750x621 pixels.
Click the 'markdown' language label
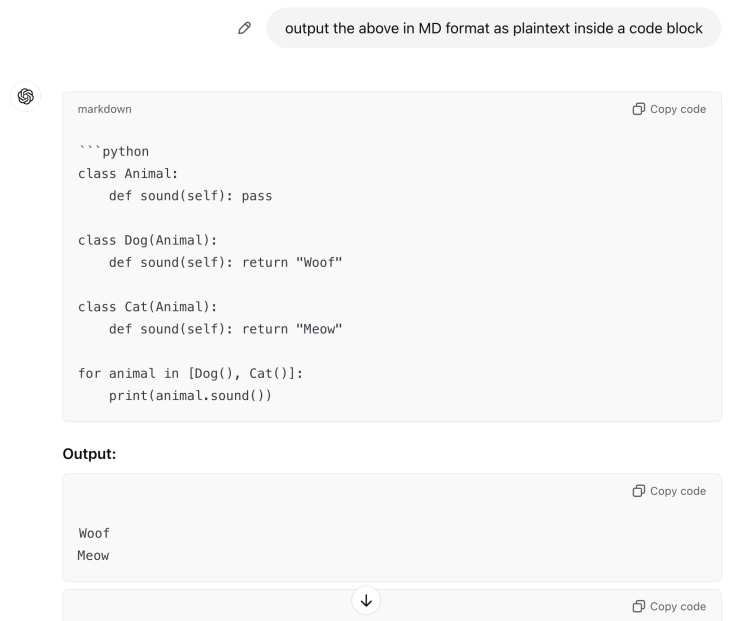pos(105,109)
